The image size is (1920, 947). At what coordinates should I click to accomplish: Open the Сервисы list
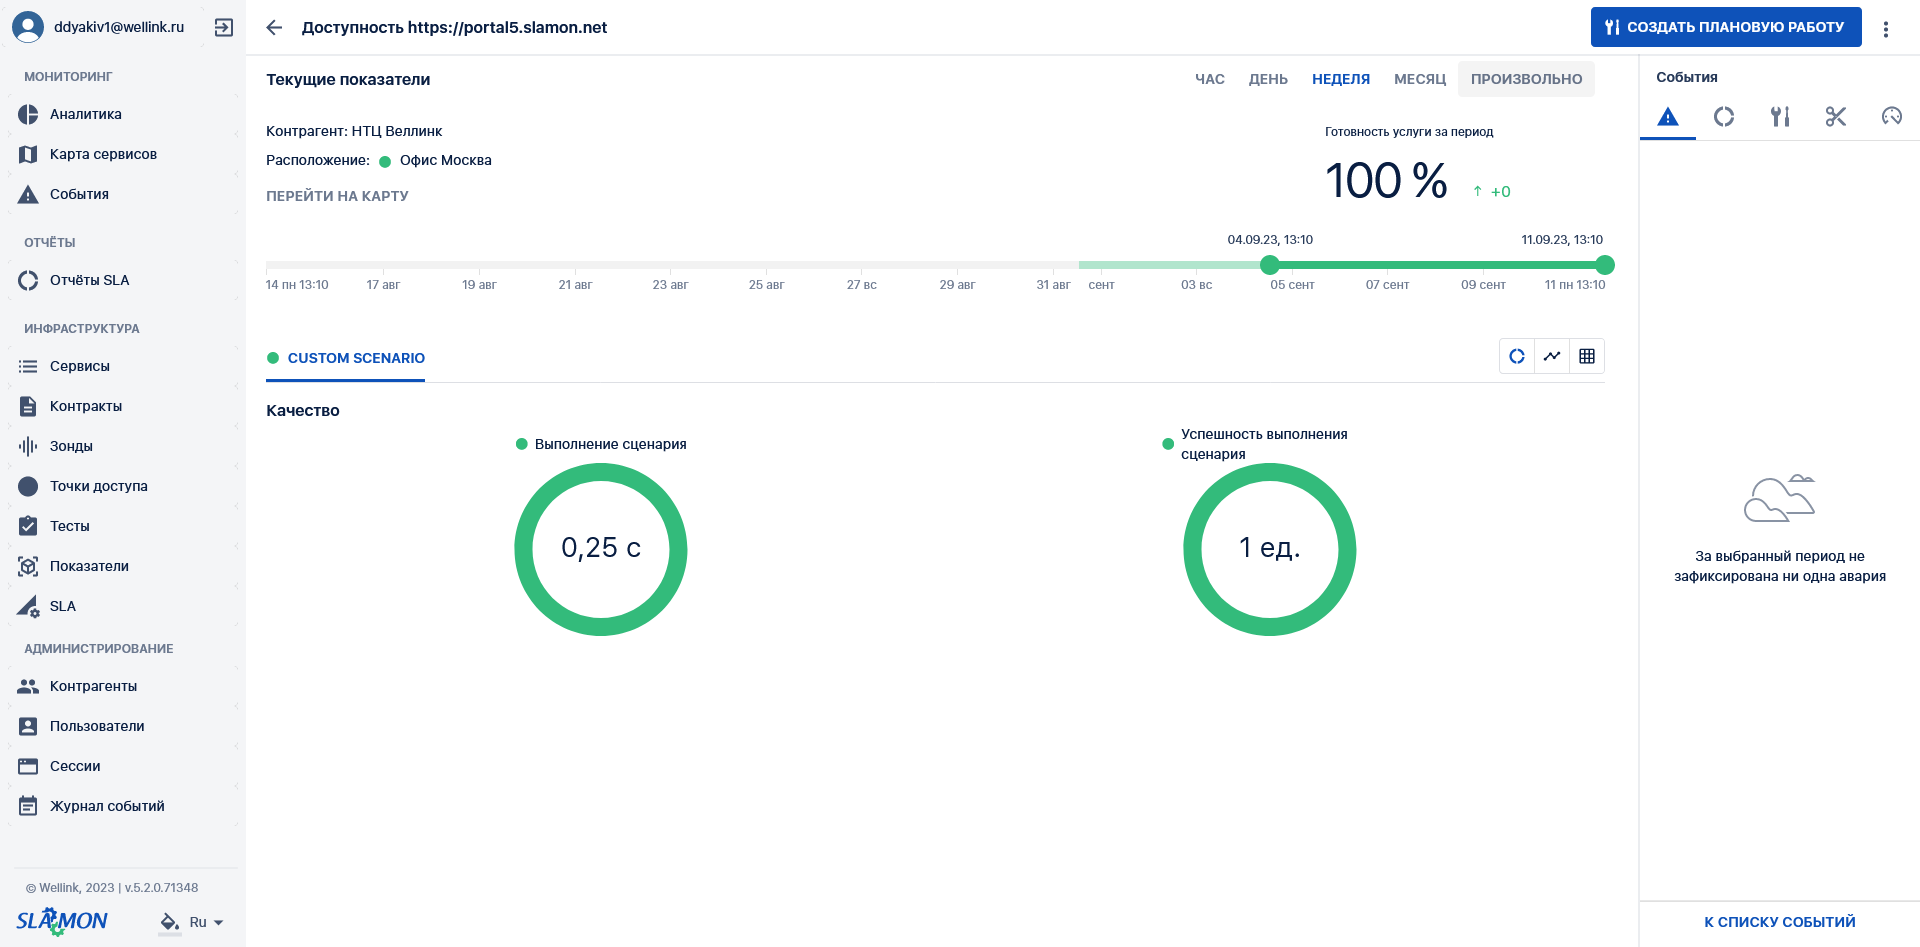(123, 366)
